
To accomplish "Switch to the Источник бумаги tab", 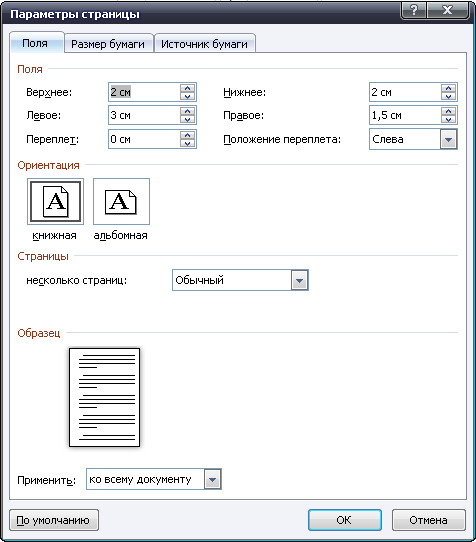I will (204, 44).
